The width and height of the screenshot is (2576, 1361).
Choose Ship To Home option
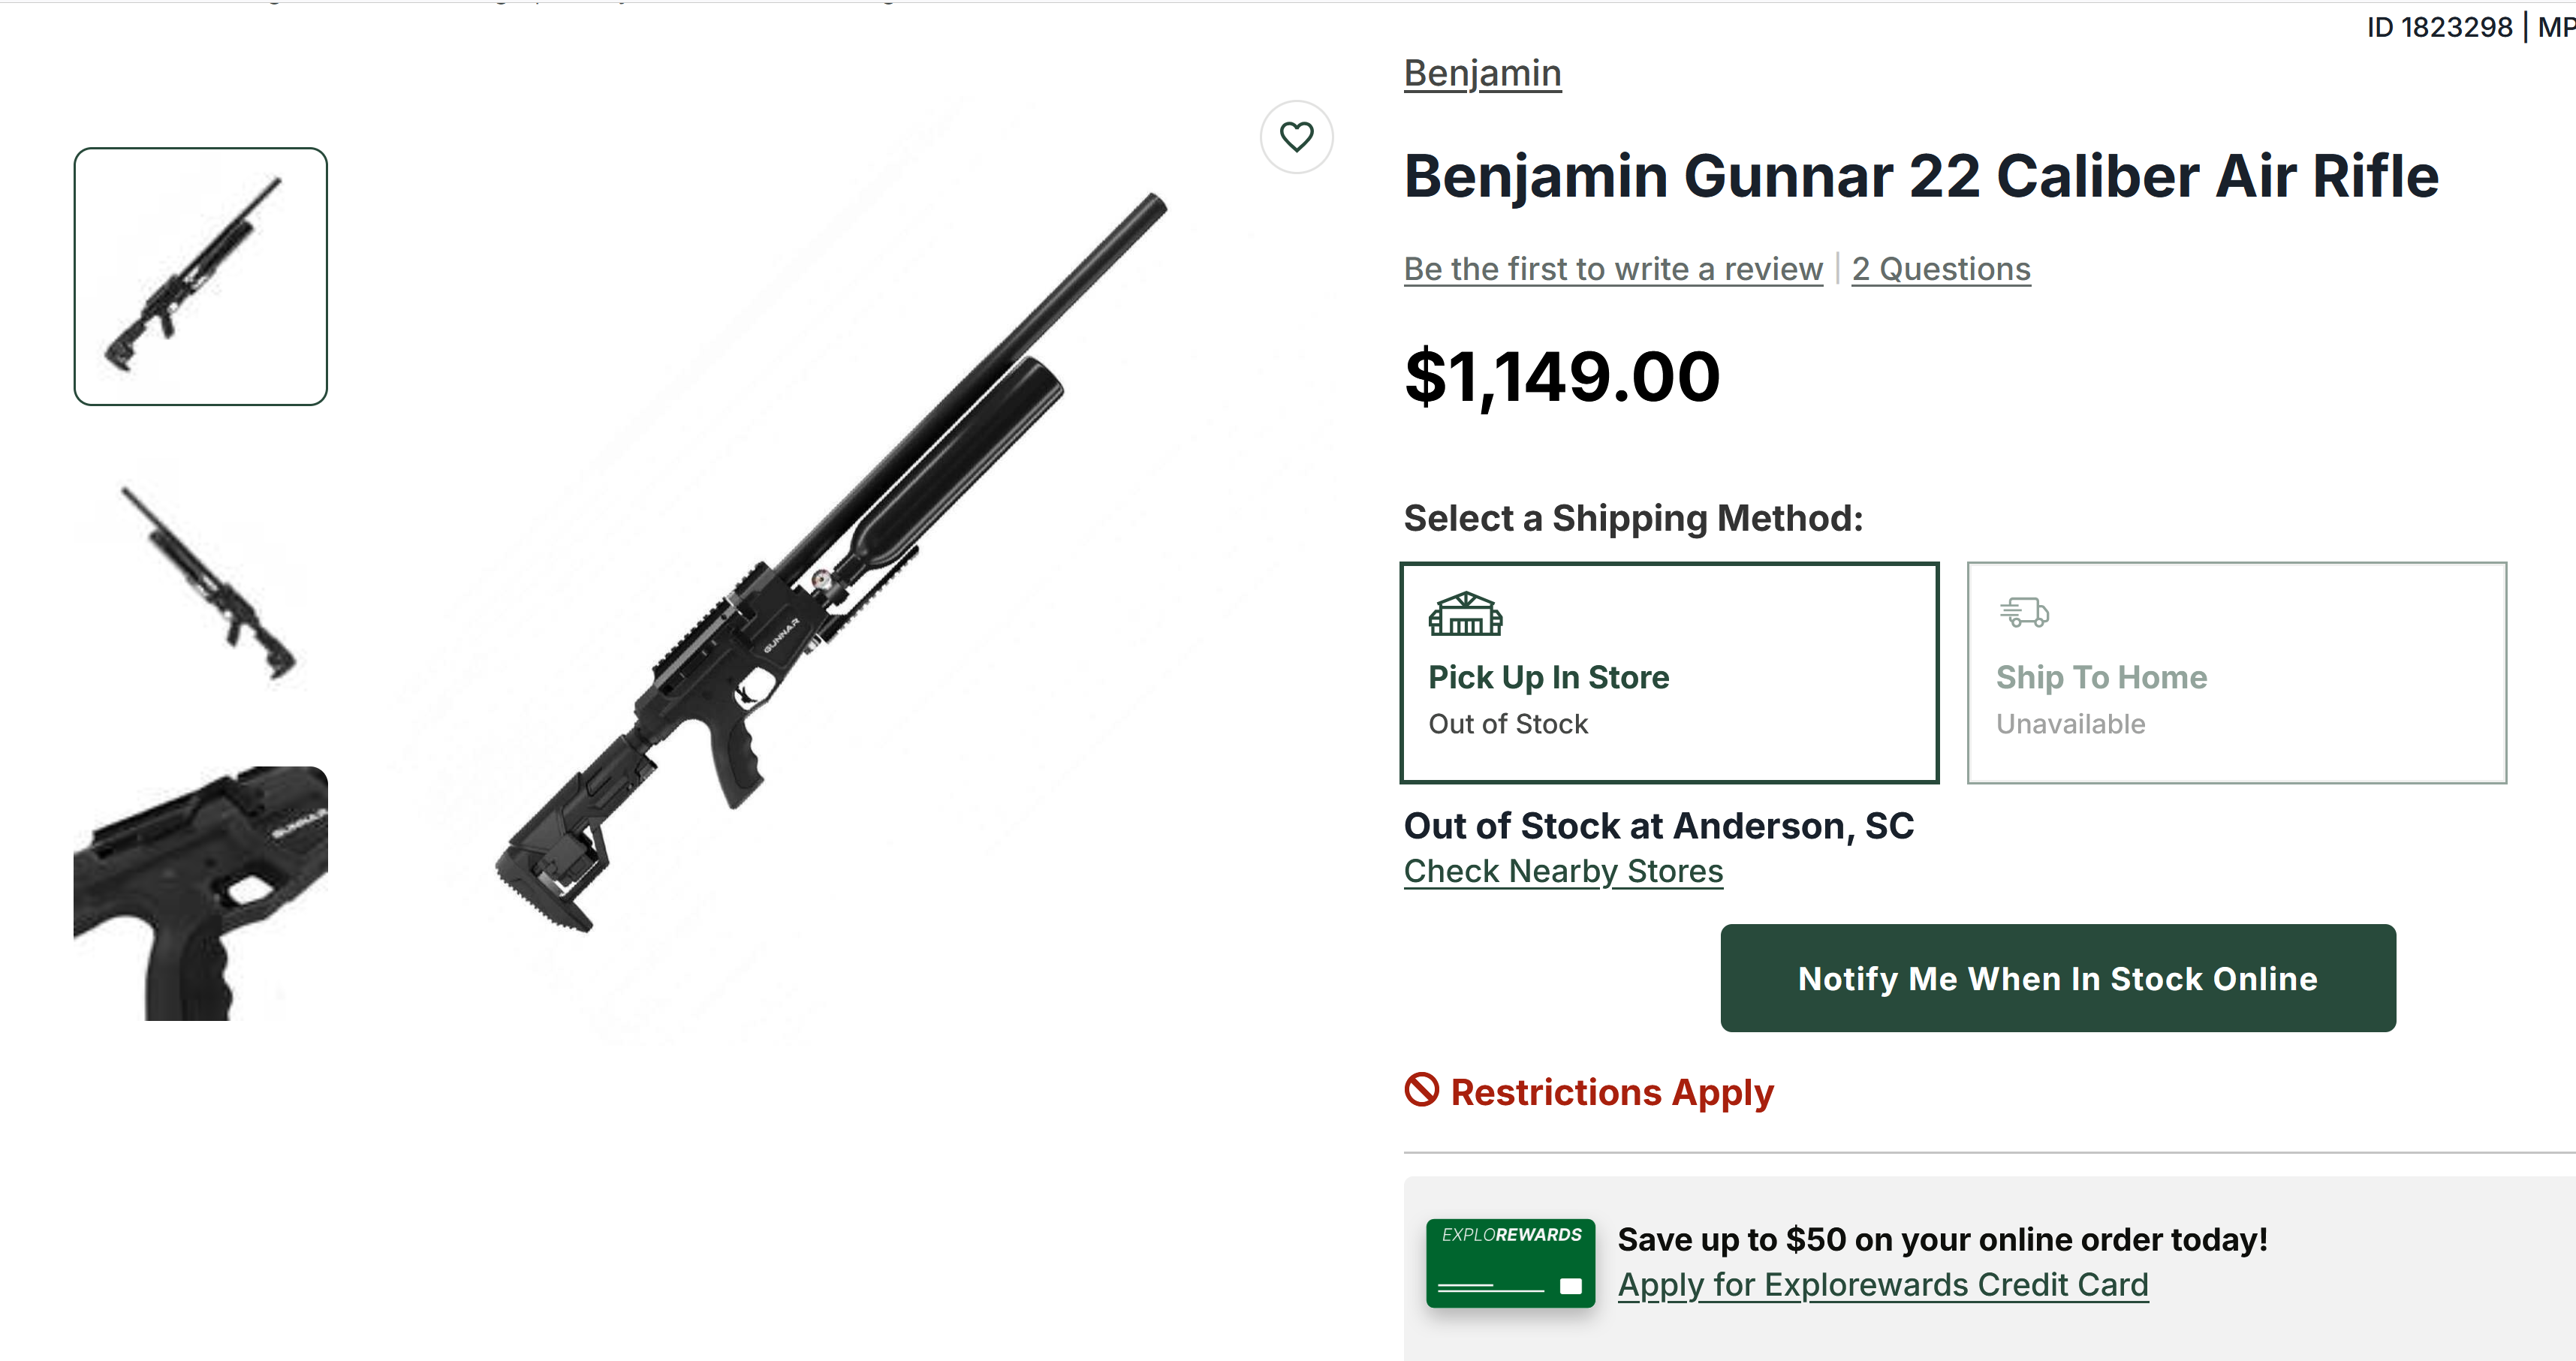(x=2235, y=674)
